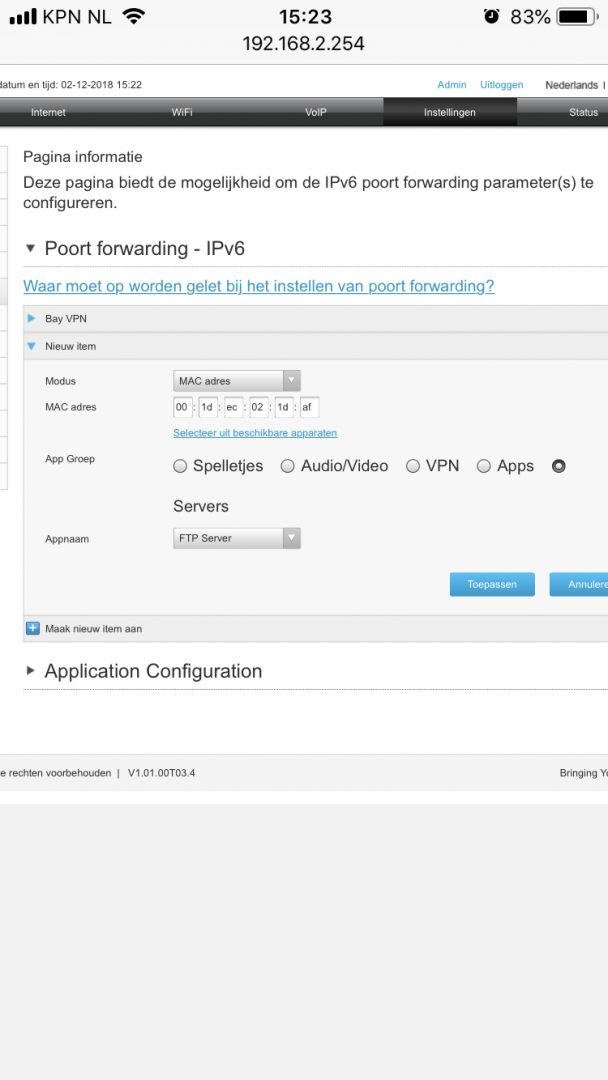The image size is (608, 1080).
Task: Select the VPN radio option
Action: [x=412, y=466]
